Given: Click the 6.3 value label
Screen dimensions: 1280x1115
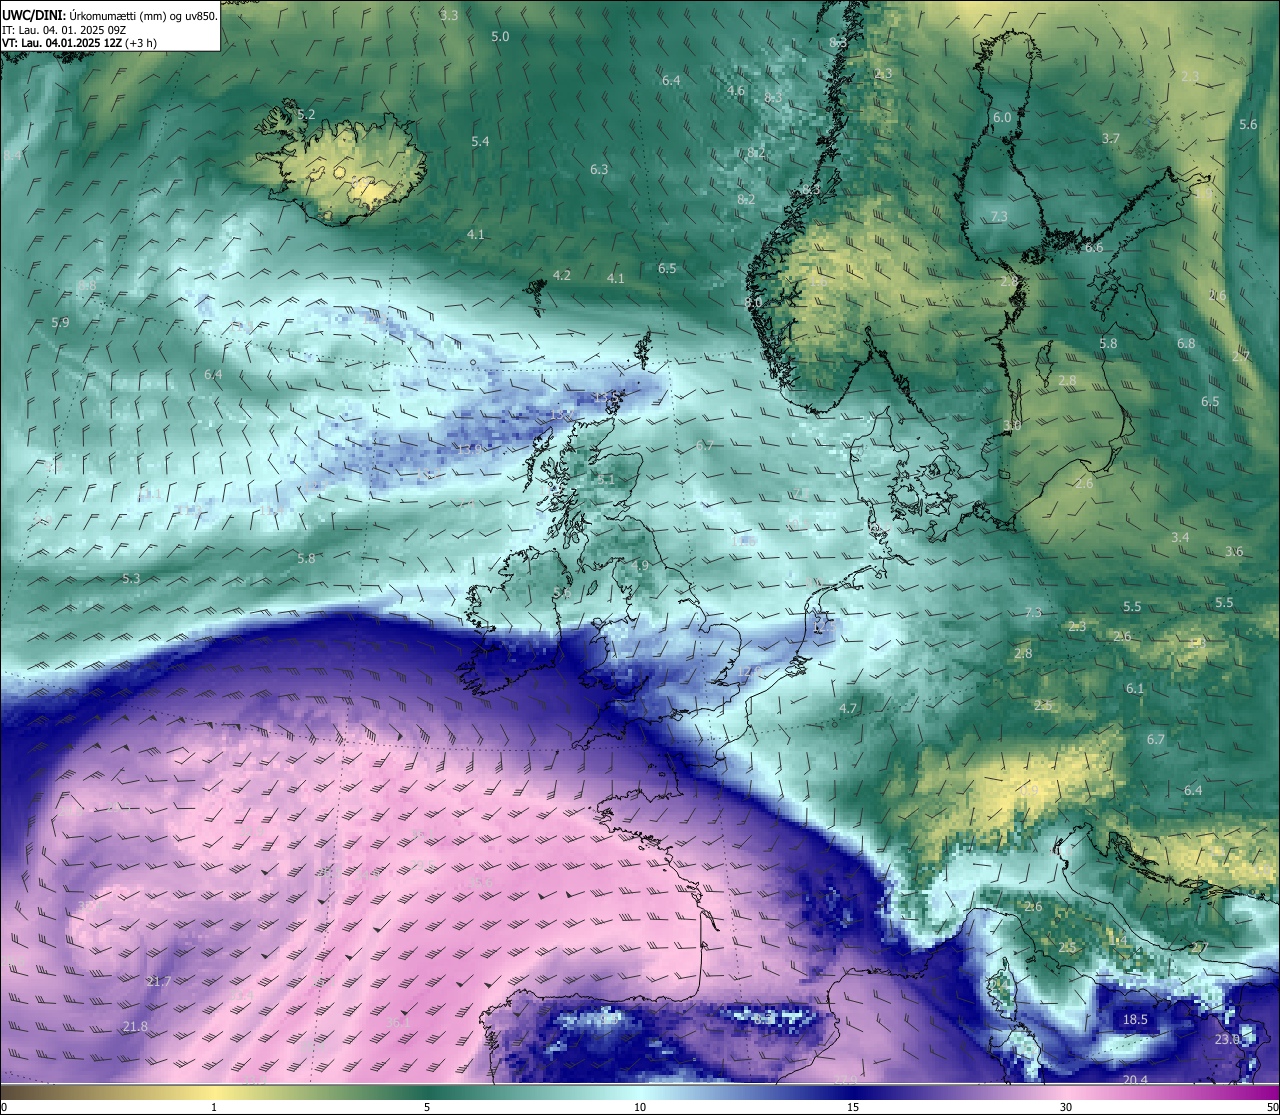Looking at the screenshot, I should (599, 170).
